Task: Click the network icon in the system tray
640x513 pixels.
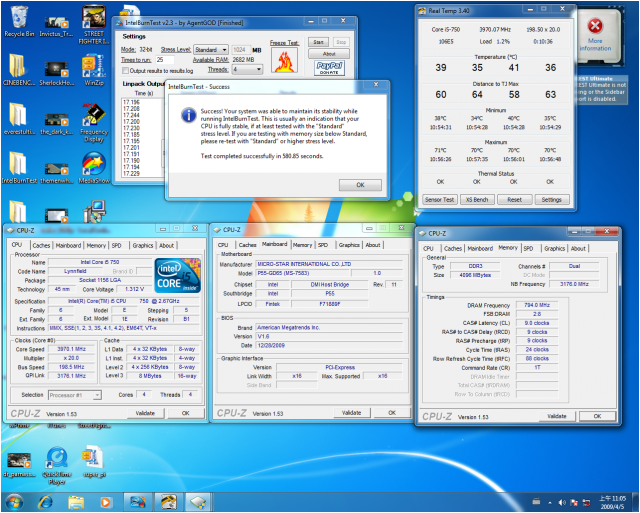Action: [587, 502]
